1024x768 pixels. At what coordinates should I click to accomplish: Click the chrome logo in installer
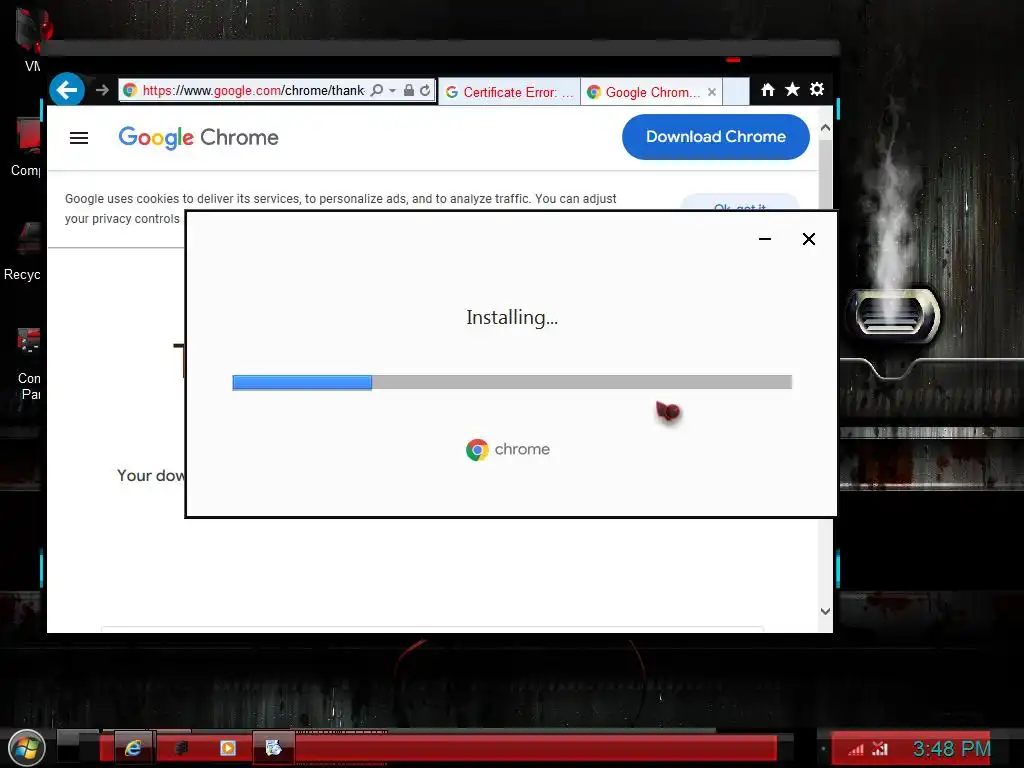click(x=508, y=449)
